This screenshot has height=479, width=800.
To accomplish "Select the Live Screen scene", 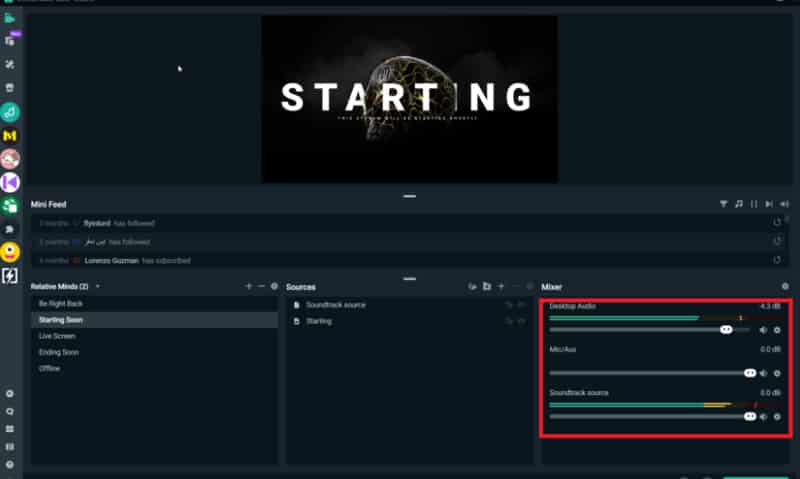I will [154, 336].
